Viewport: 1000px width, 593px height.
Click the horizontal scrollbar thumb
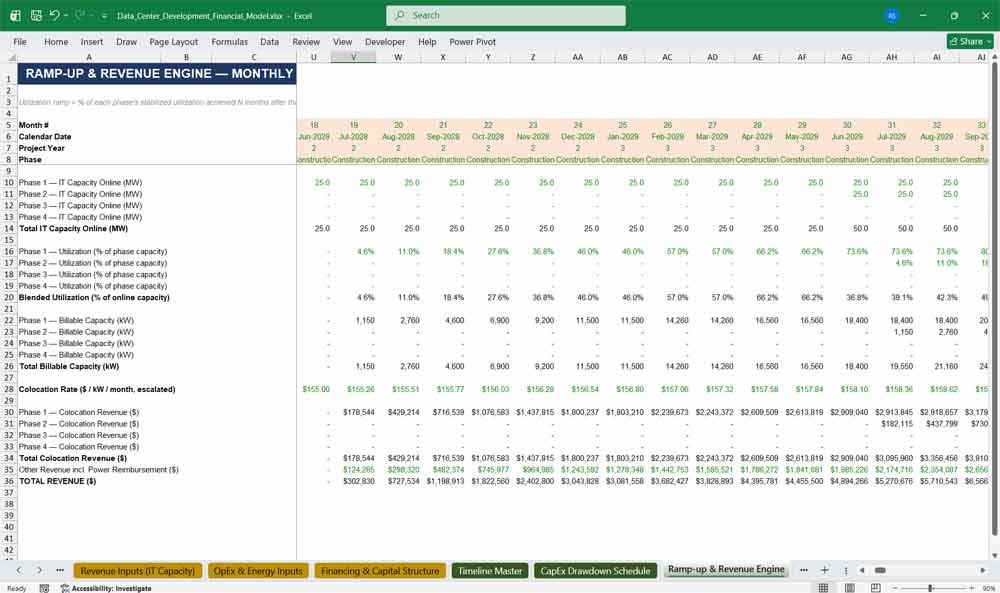point(880,570)
